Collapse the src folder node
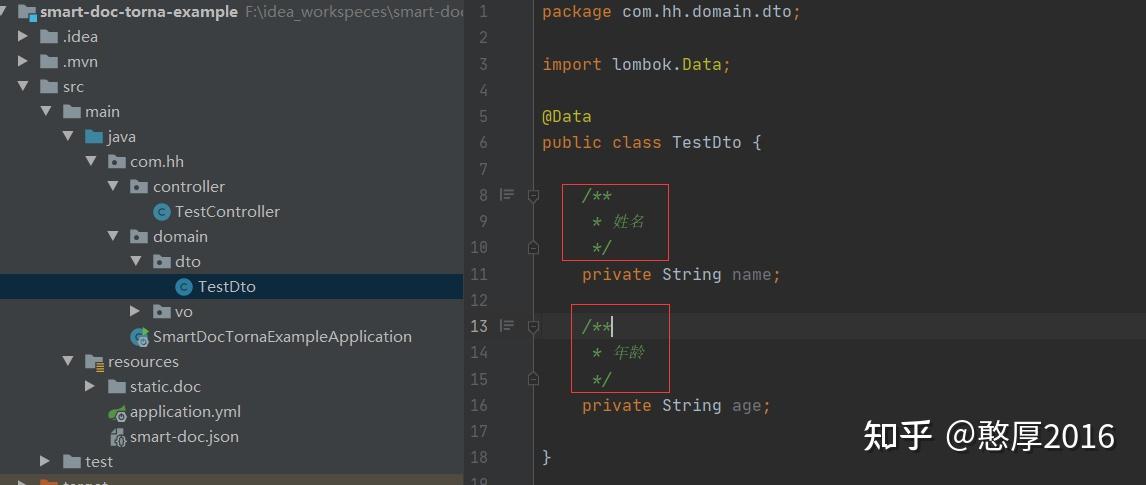The width and height of the screenshot is (1146, 485). (23, 87)
